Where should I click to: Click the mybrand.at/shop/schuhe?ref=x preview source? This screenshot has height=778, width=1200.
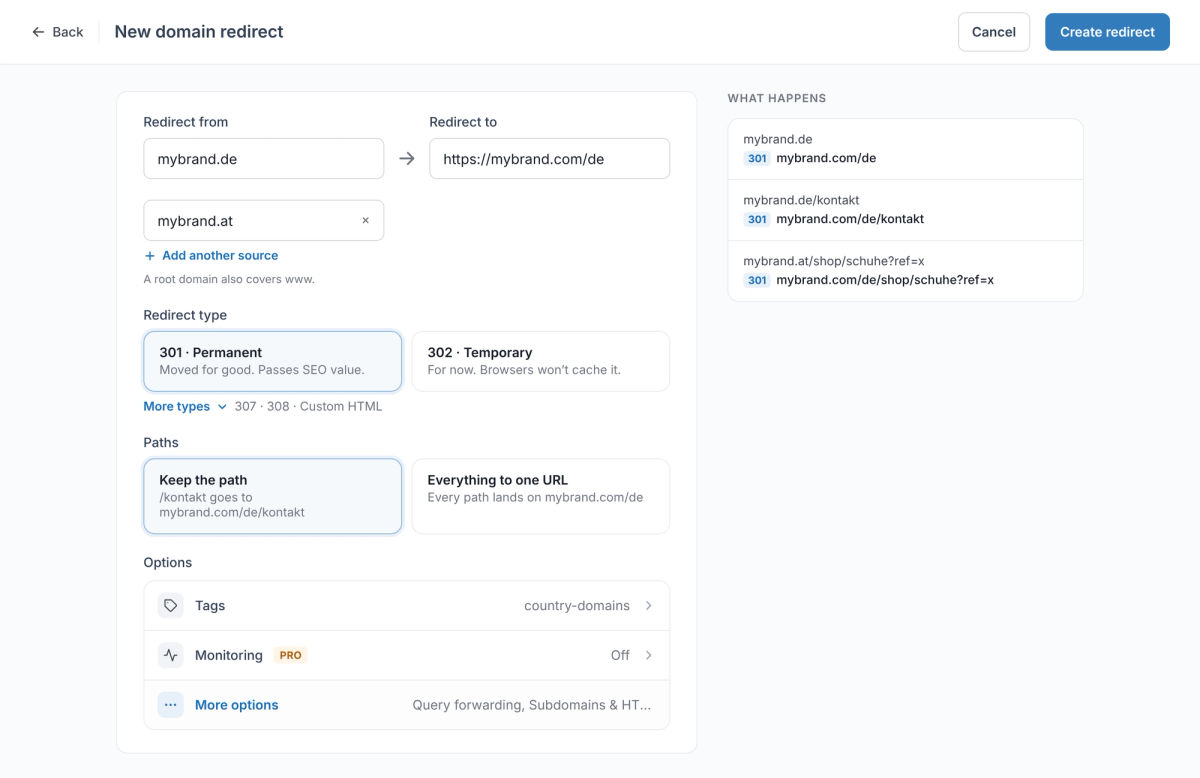(x=834, y=261)
